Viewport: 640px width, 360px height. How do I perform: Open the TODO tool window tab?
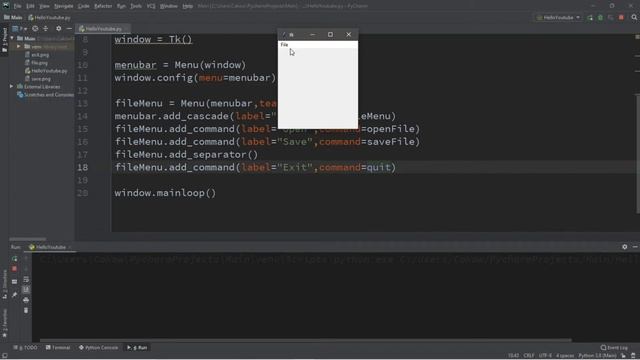click(x=25, y=348)
